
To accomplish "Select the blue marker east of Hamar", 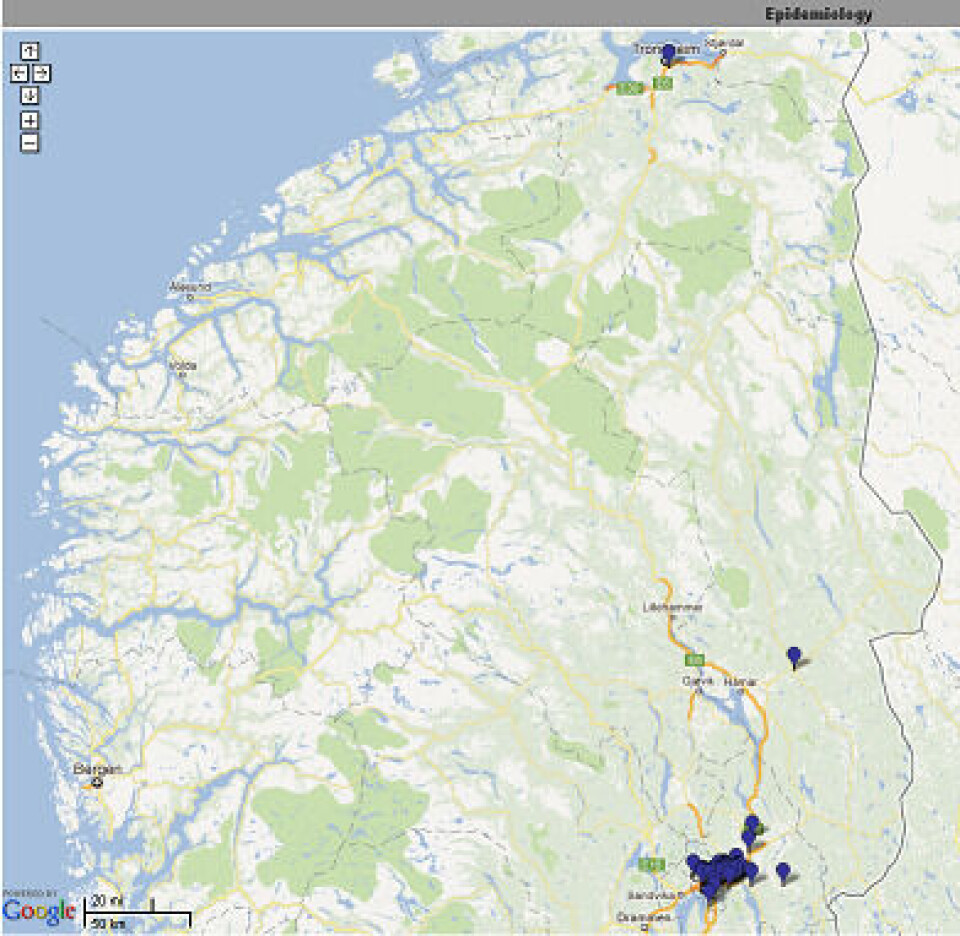I will (794, 656).
